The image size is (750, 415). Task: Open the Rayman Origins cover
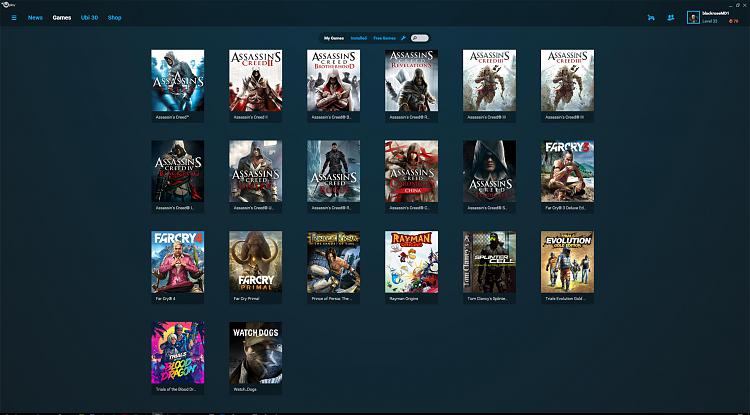(411, 262)
